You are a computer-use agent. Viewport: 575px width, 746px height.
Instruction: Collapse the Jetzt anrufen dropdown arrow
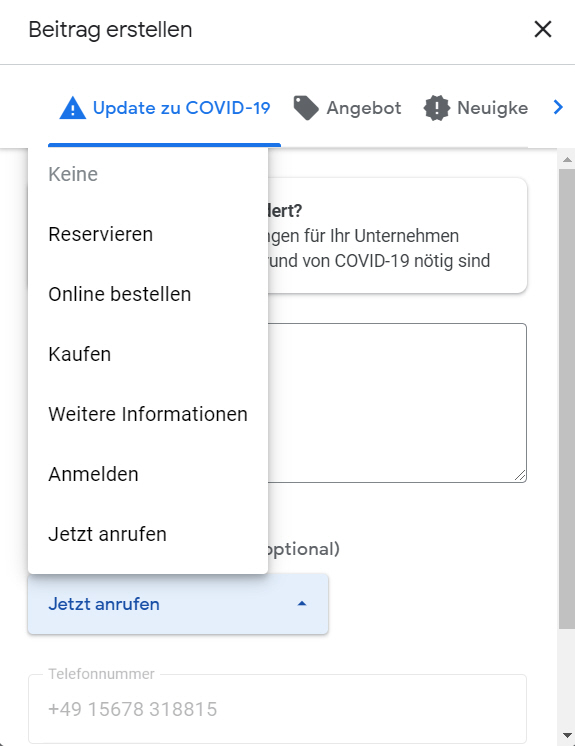302,604
